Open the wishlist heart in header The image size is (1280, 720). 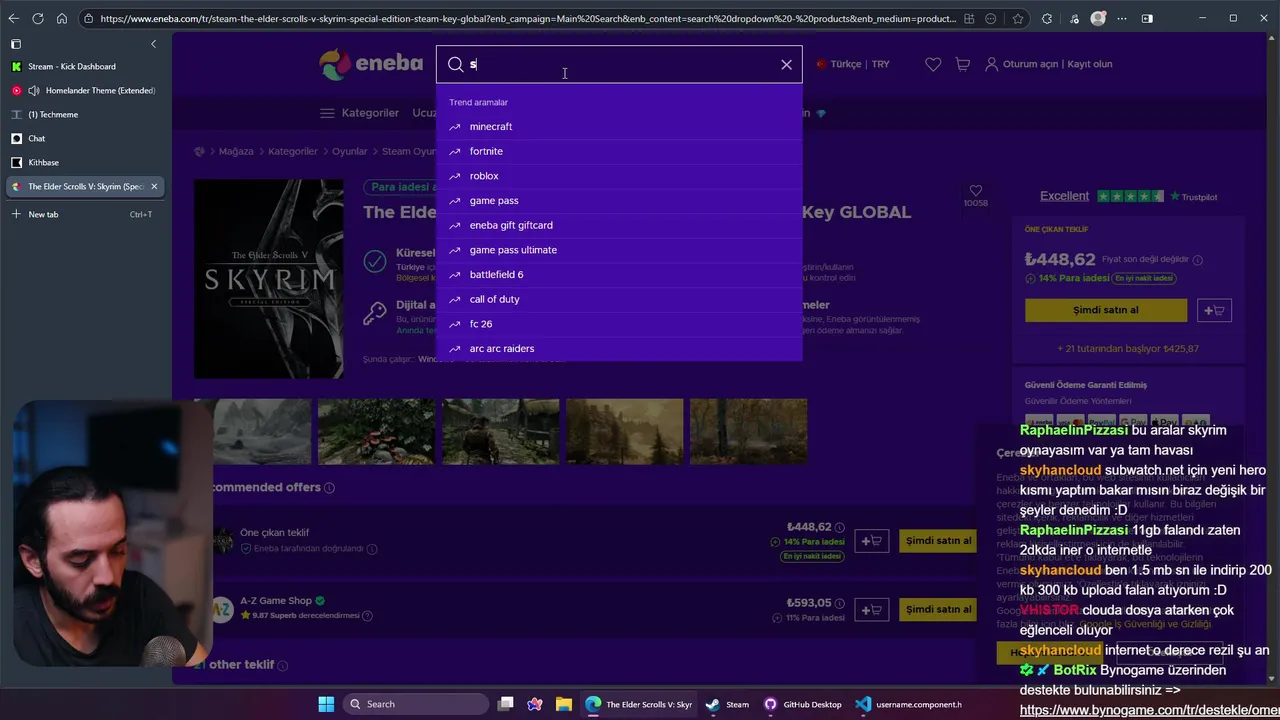tap(933, 64)
